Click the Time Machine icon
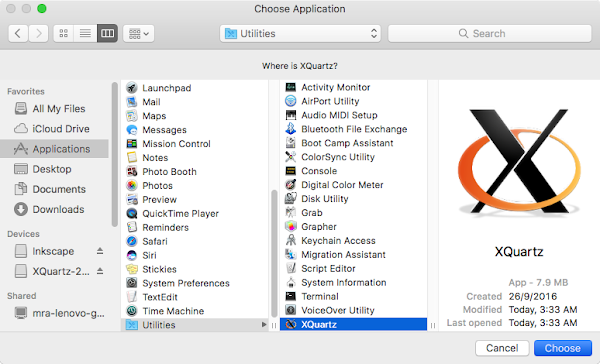The image size is (600, 364). pyautogui.click(x=132, y=311)
